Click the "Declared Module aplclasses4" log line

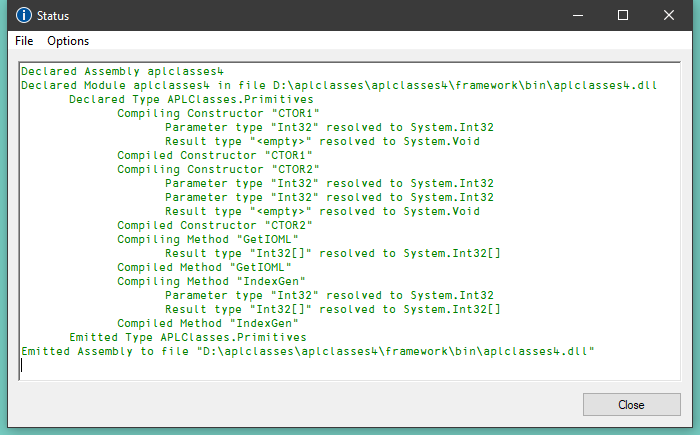coord(338,86)
